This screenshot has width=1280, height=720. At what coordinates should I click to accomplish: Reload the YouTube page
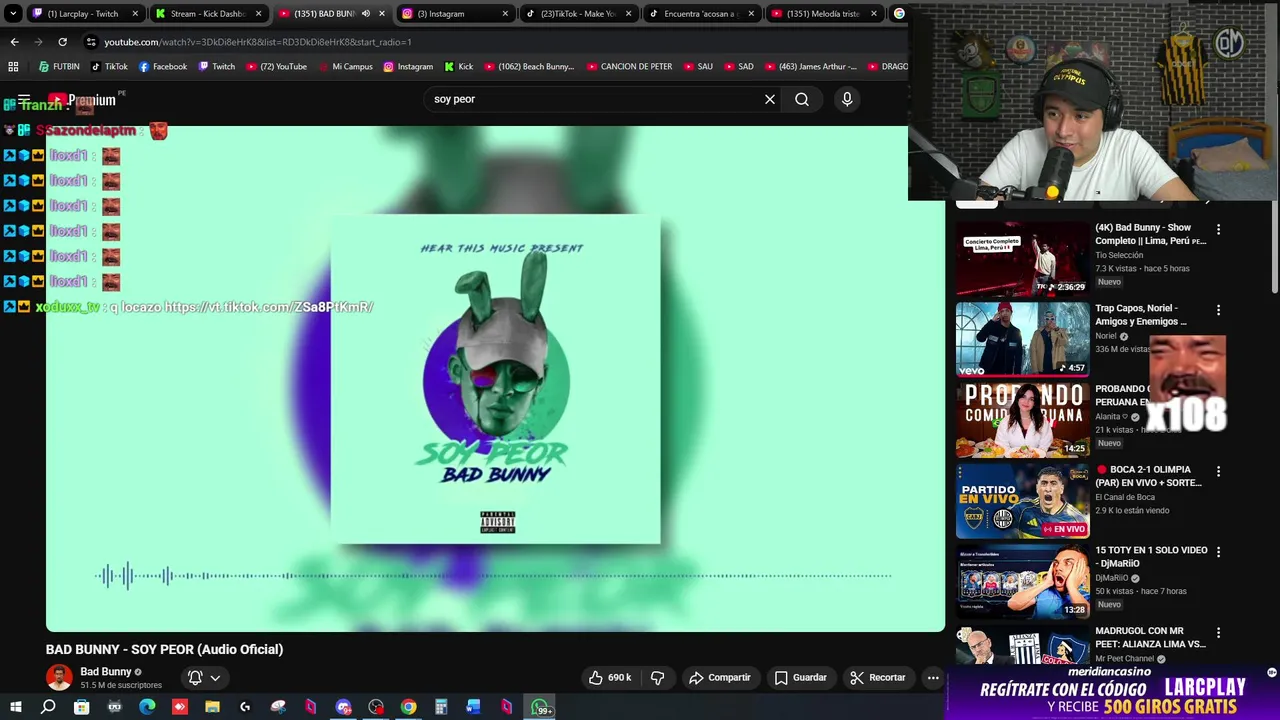click(62, 41)
